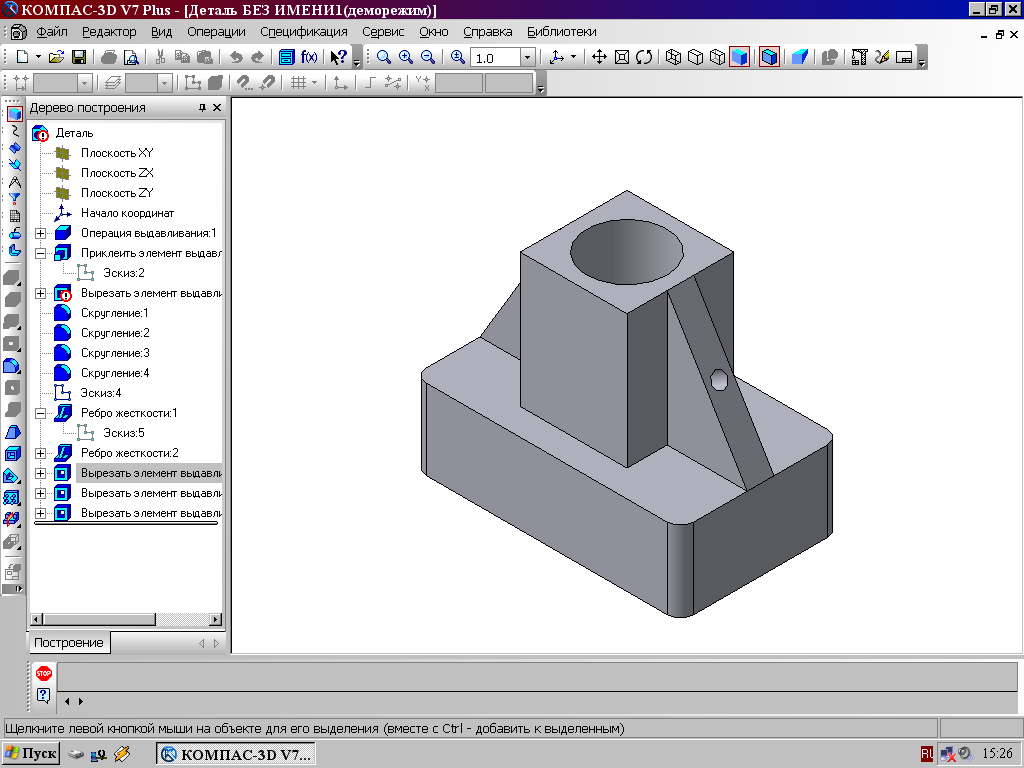Click the Save document toolbar icon
This screenshot has width=1024, height=768.
pos(79,58)
